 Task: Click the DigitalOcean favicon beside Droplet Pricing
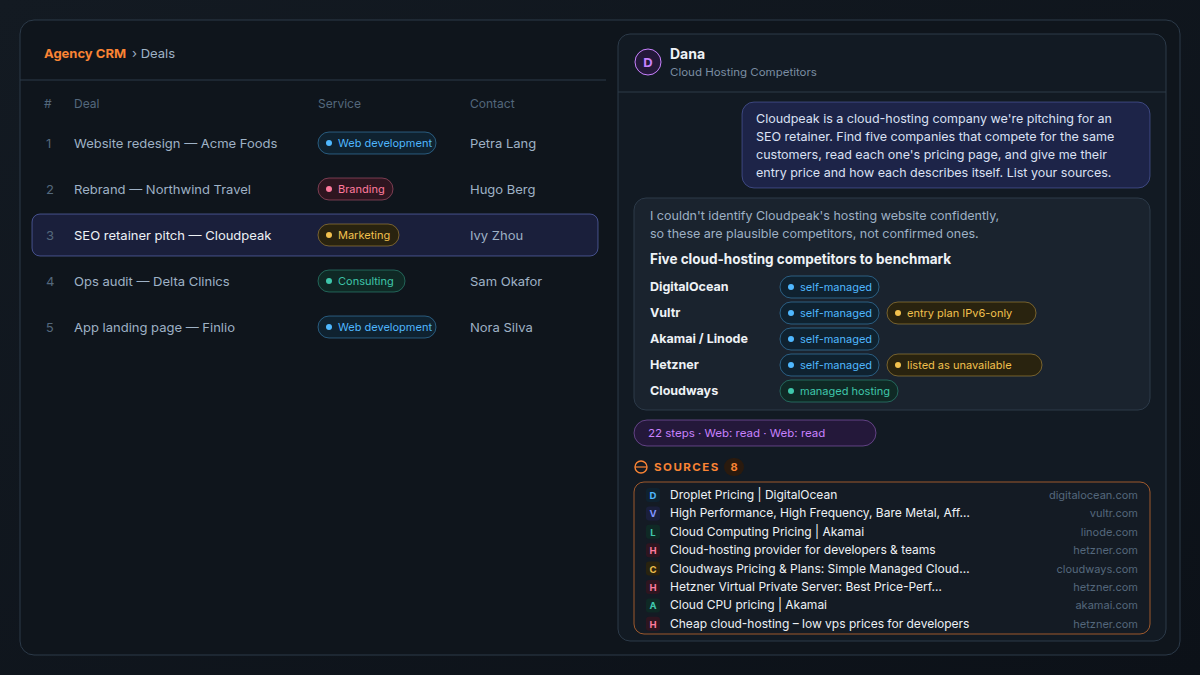click(x=653, y=495)
